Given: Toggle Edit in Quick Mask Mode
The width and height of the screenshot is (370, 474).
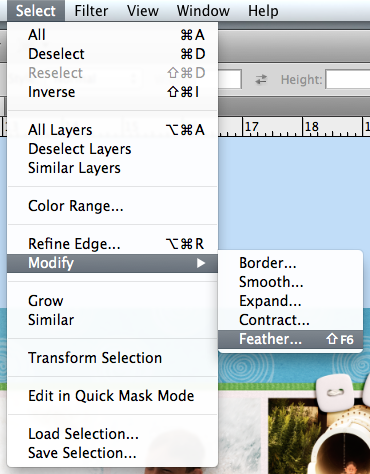Looking at the screenshot, I should (x=112, y=396).
